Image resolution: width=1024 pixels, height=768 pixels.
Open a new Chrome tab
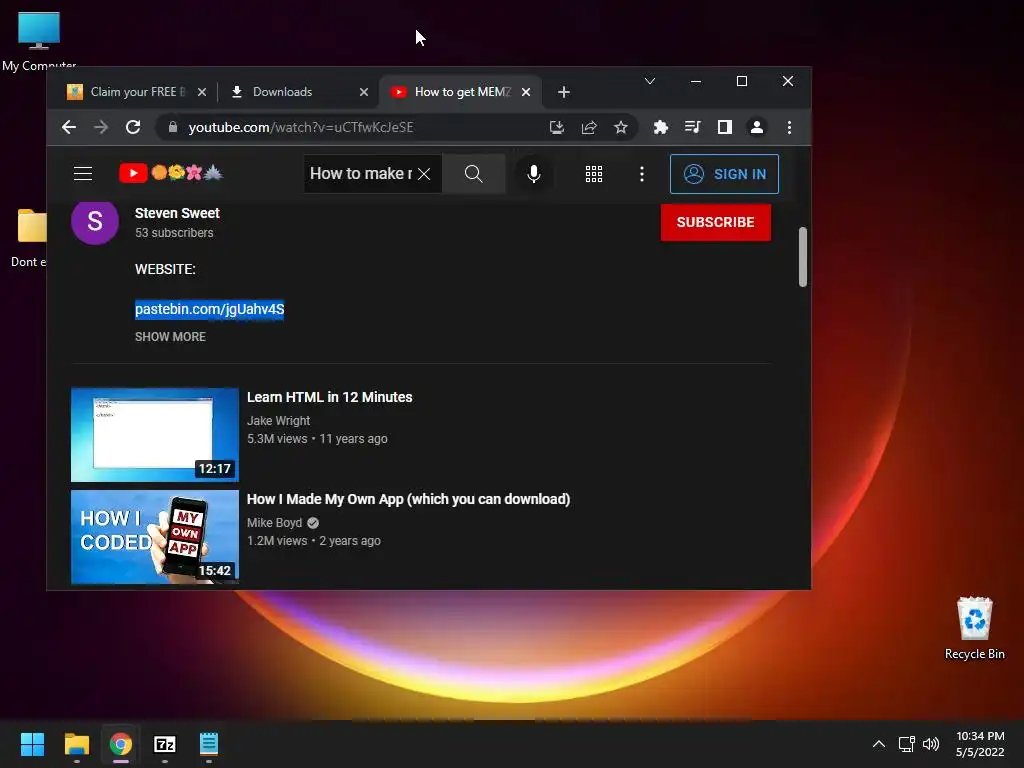(x=564, y=92)
